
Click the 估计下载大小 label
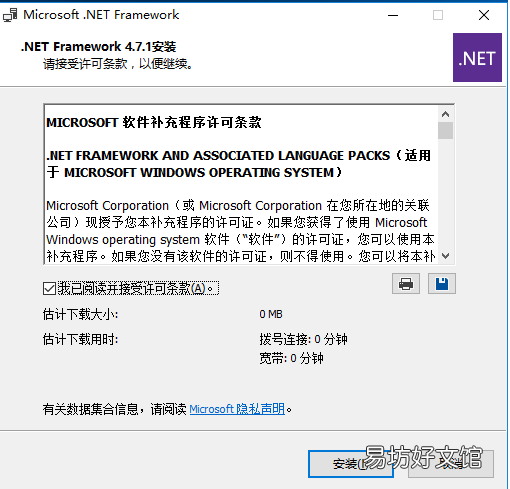(80, 314)
